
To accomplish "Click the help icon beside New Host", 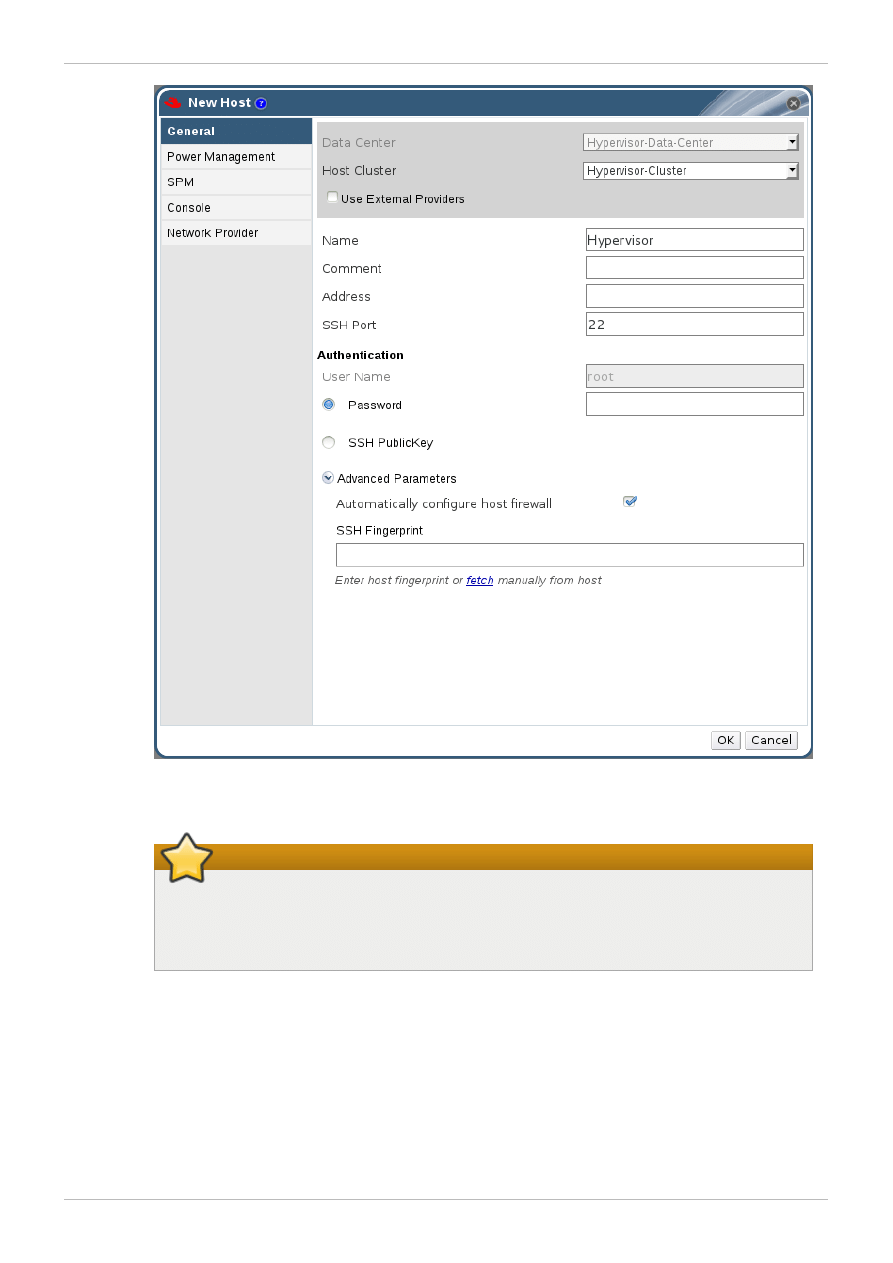I will click(261, 103).
